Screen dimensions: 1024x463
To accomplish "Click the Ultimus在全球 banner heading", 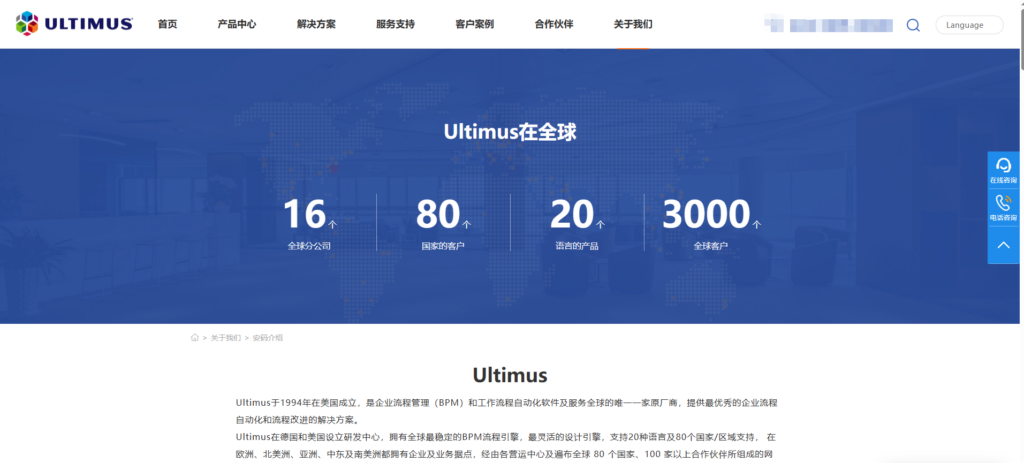I will click(510, 133).
